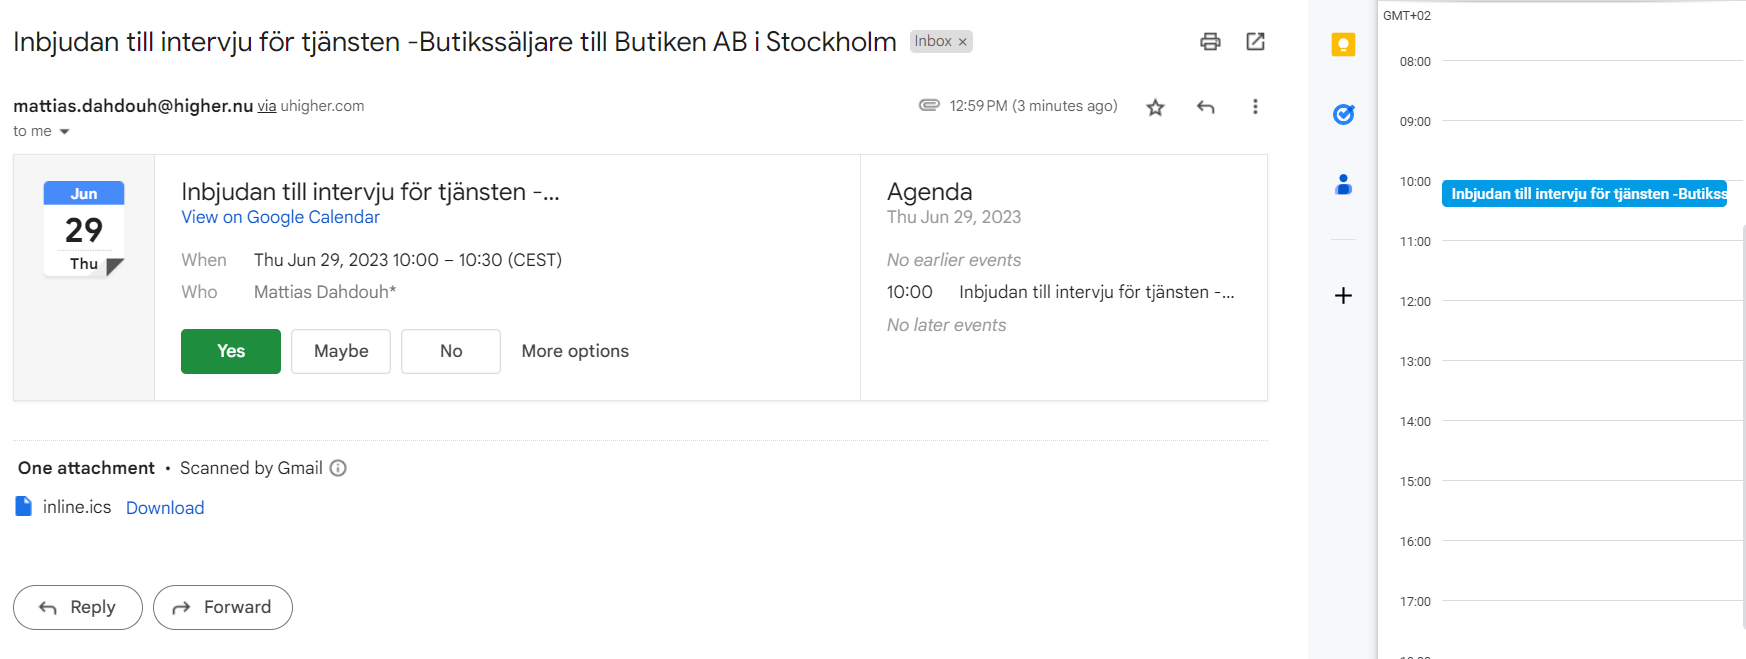Open email in a new window
This screenshot has width=1746, height=659.
(x=1255, y=41)
